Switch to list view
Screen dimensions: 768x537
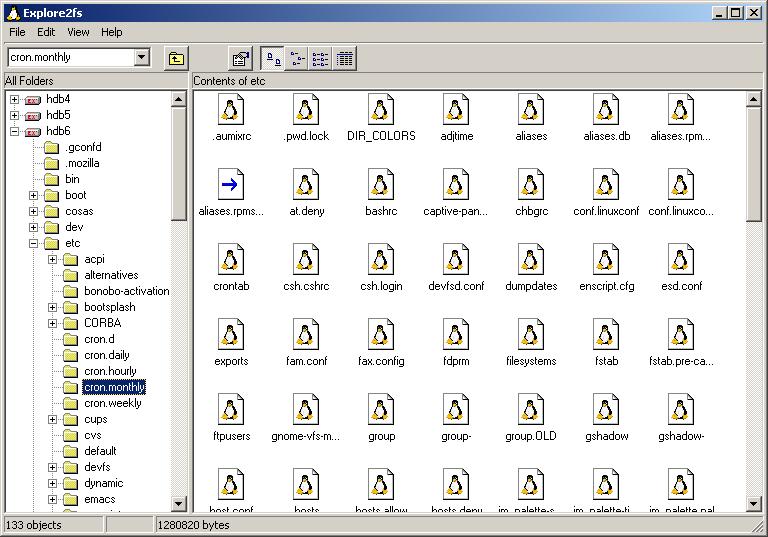[320, 59]
